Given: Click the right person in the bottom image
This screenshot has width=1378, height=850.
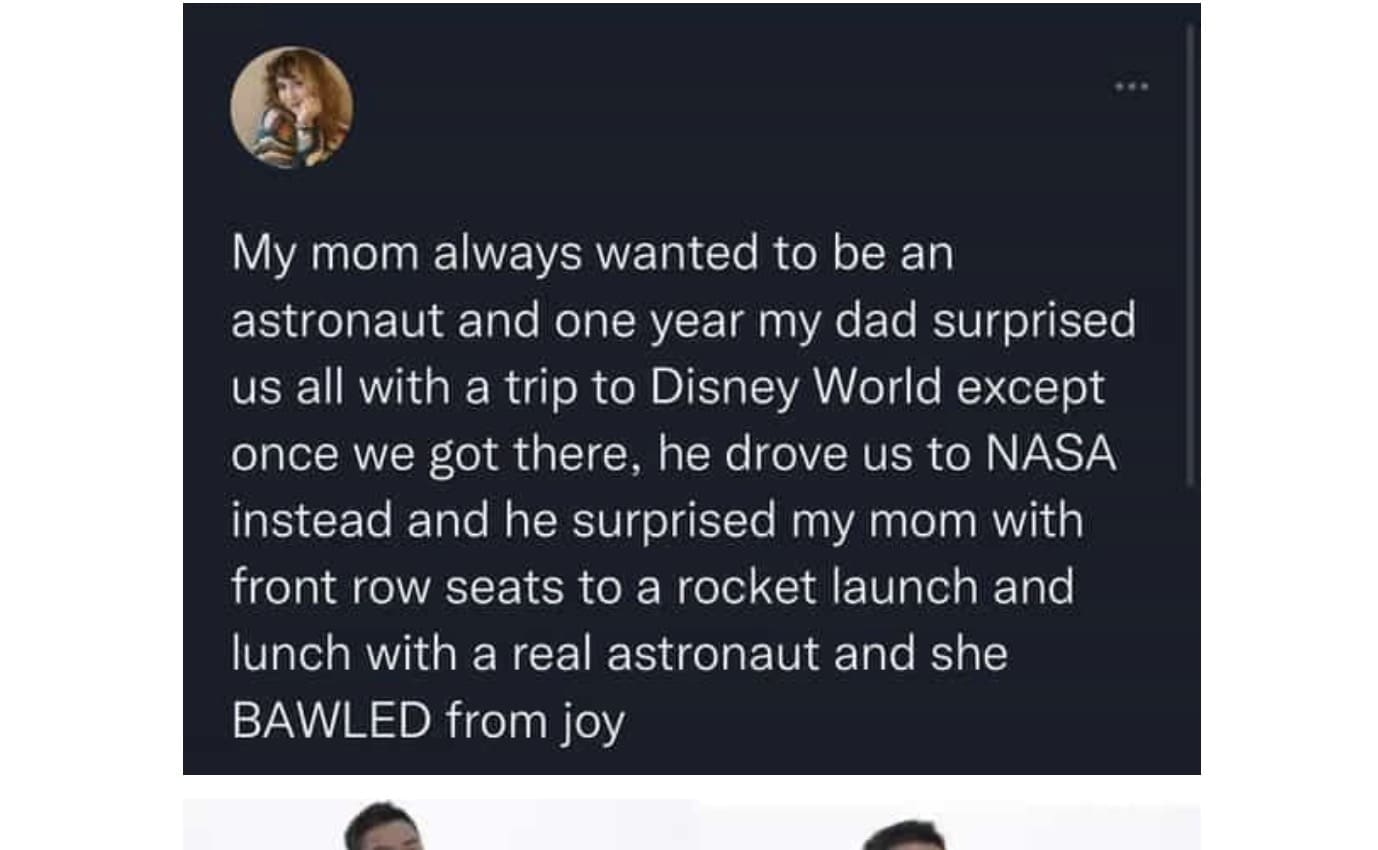Looking at the screenshot, I should [905, 834].
